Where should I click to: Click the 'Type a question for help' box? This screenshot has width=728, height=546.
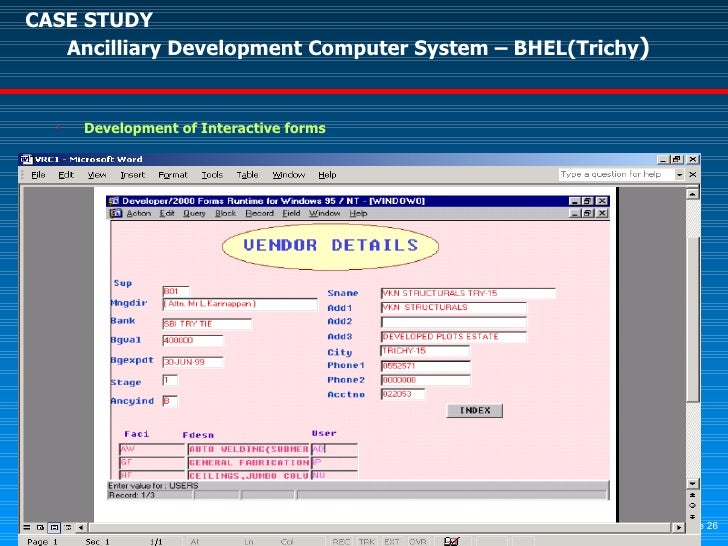point(616,175)
